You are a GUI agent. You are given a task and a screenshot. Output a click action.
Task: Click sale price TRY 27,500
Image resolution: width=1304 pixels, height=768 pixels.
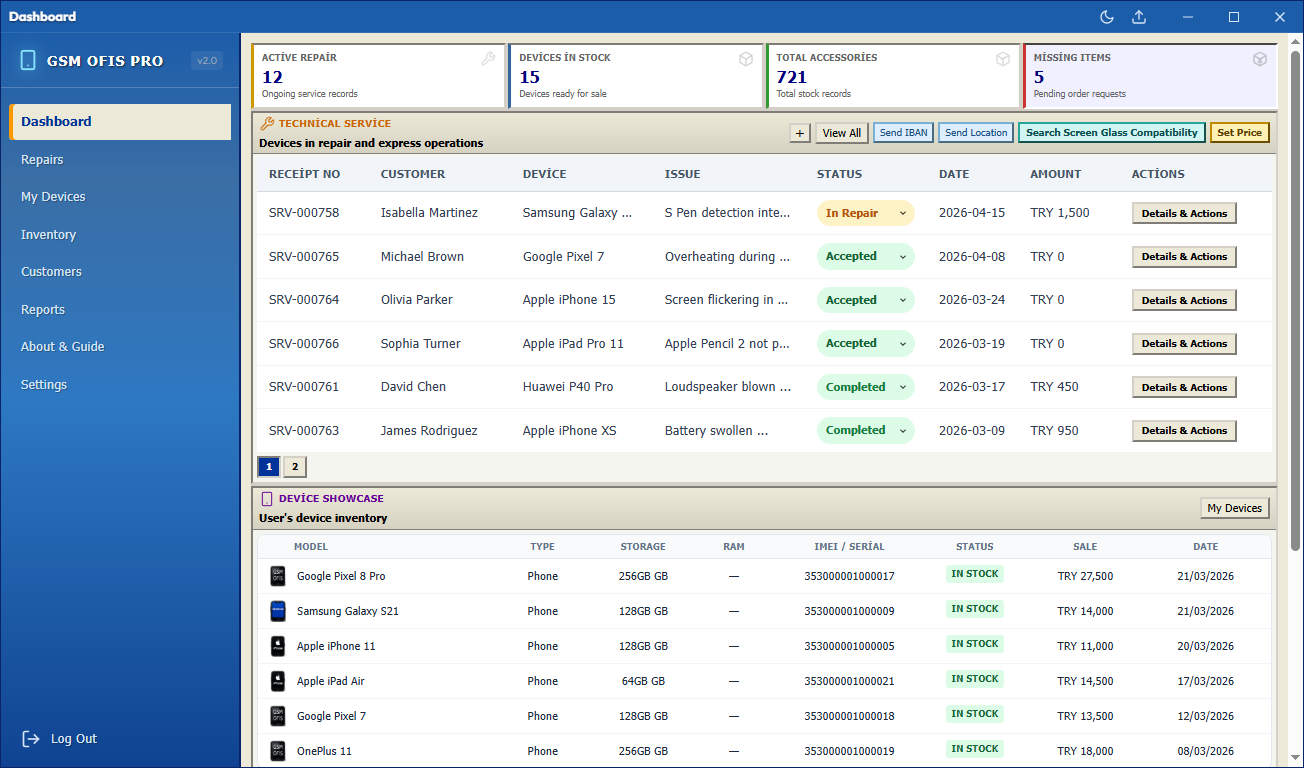(1085, 576)
